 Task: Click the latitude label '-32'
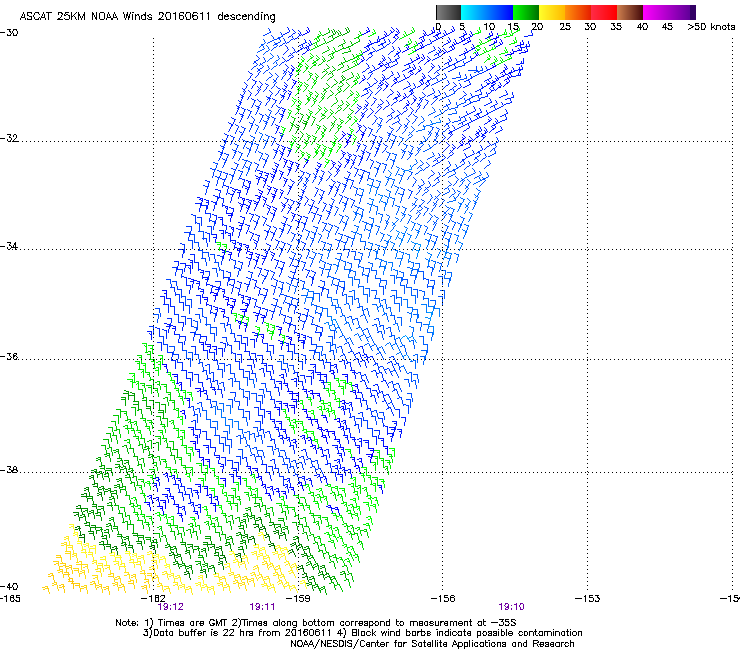pos(9,138)
